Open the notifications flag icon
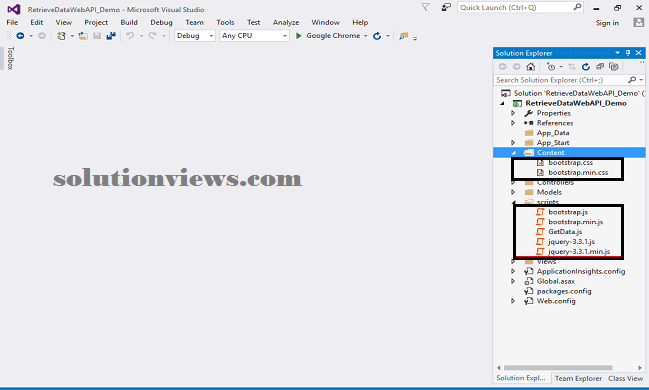This screenshot has height=390, width=649. 425,7
